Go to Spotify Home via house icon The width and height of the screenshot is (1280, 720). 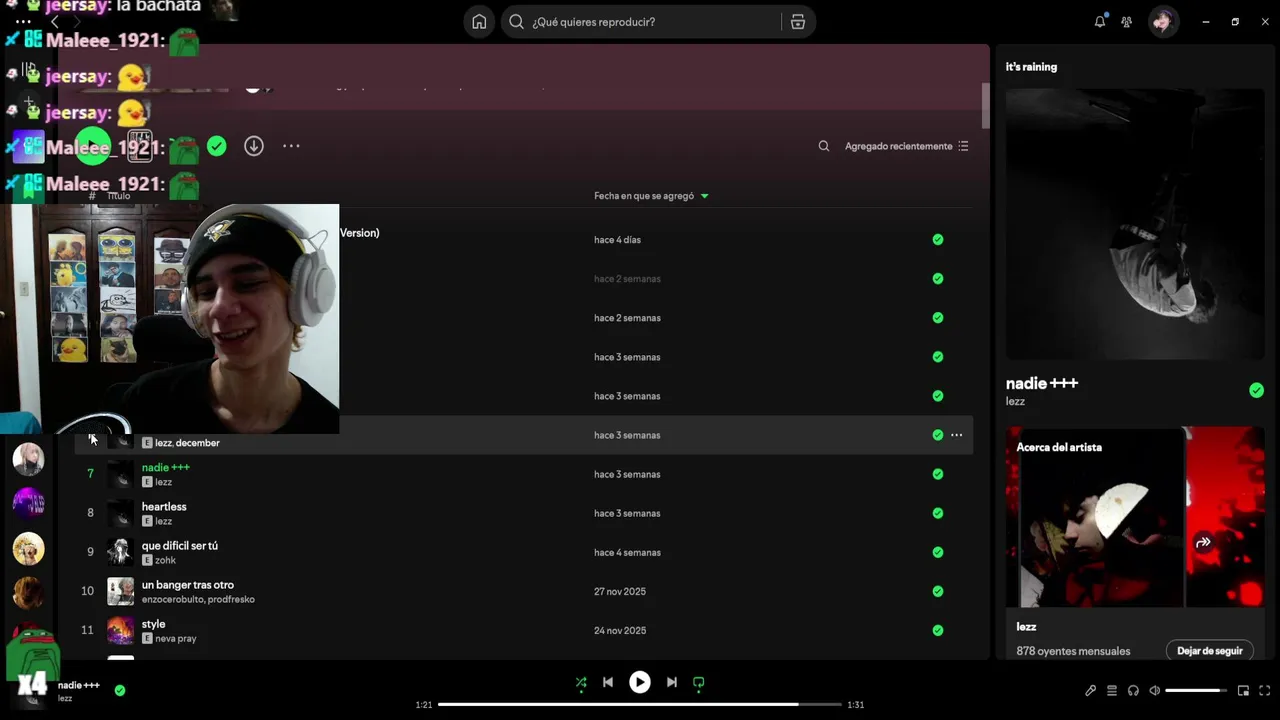(x=479, y=22)
